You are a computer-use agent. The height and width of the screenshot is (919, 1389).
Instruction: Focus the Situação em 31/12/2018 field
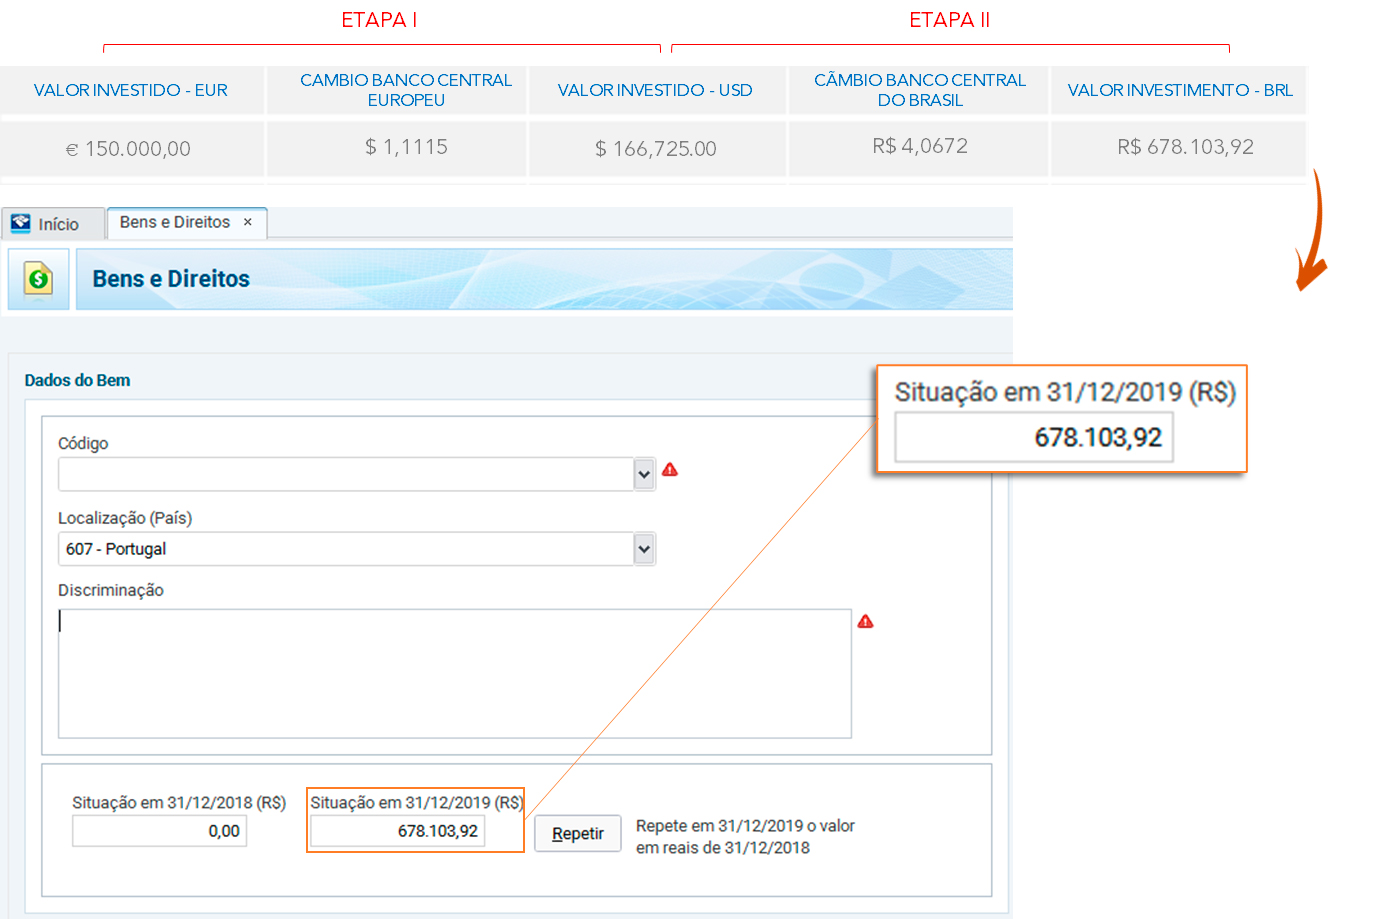click(160, 831)
